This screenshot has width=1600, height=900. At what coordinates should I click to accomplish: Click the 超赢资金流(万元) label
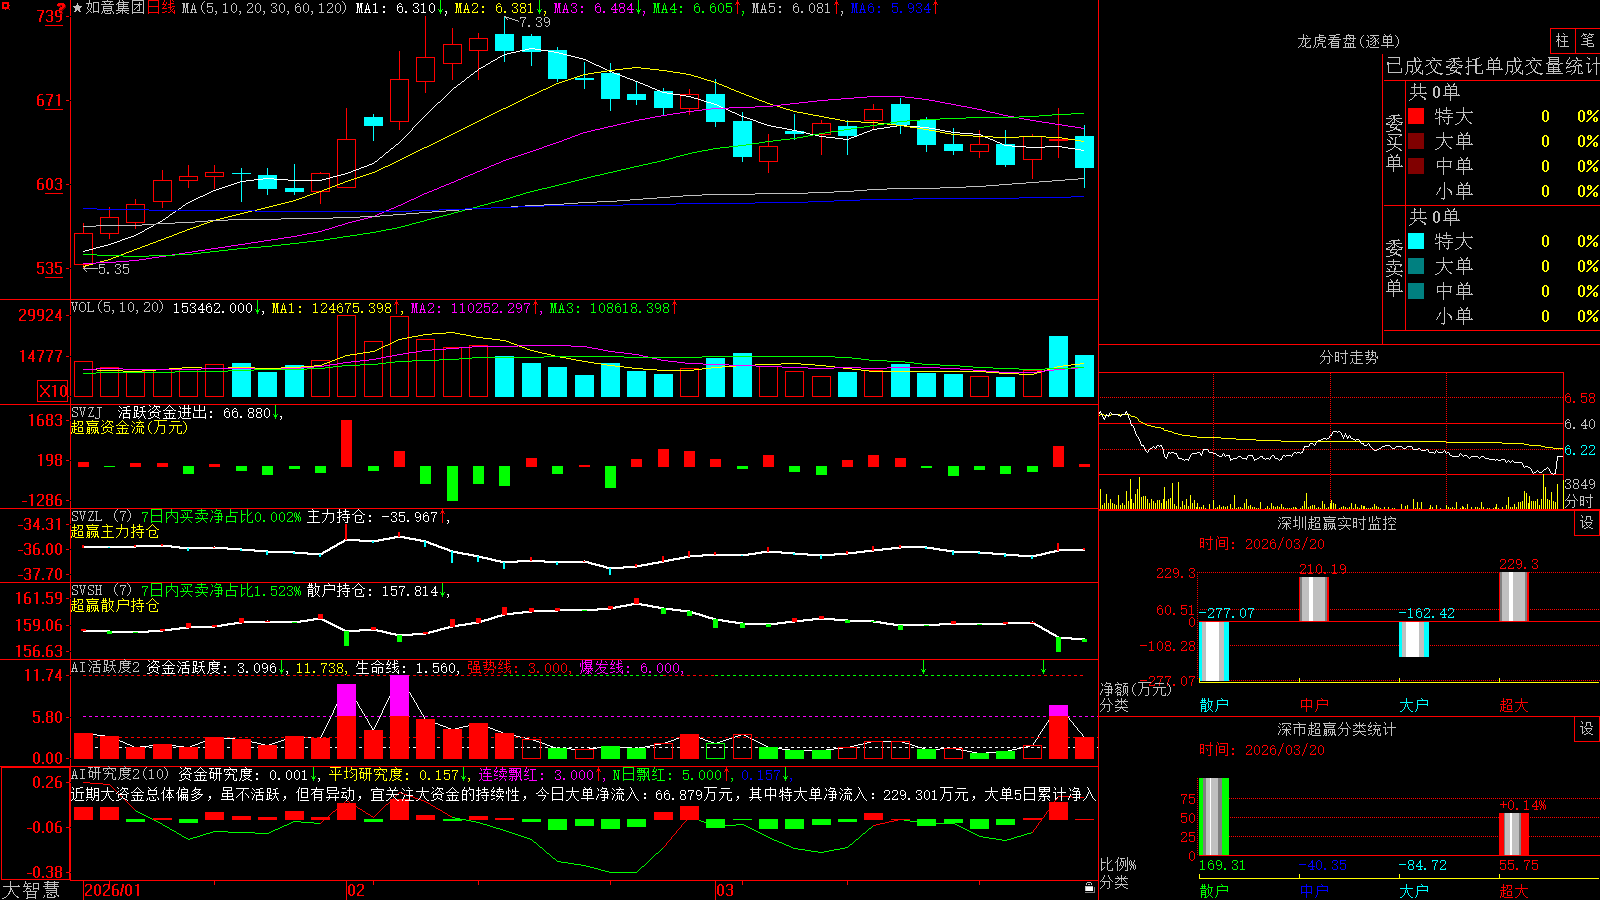point(129,427)
